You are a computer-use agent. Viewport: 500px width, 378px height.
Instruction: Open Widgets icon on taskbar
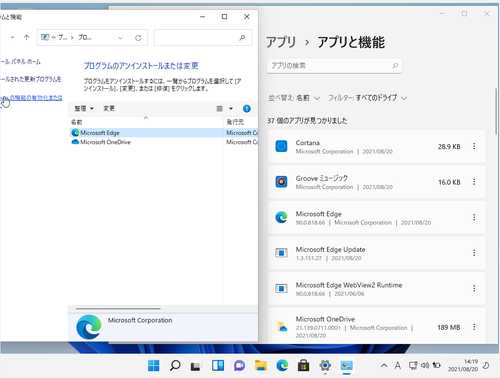point(218,366)
